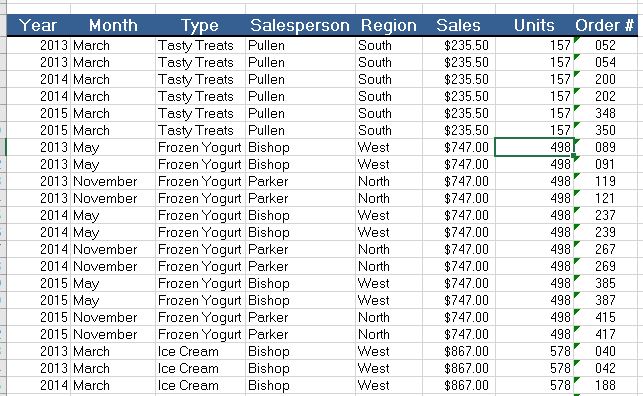Click the green error indicator on cell 200

[577, 73]
